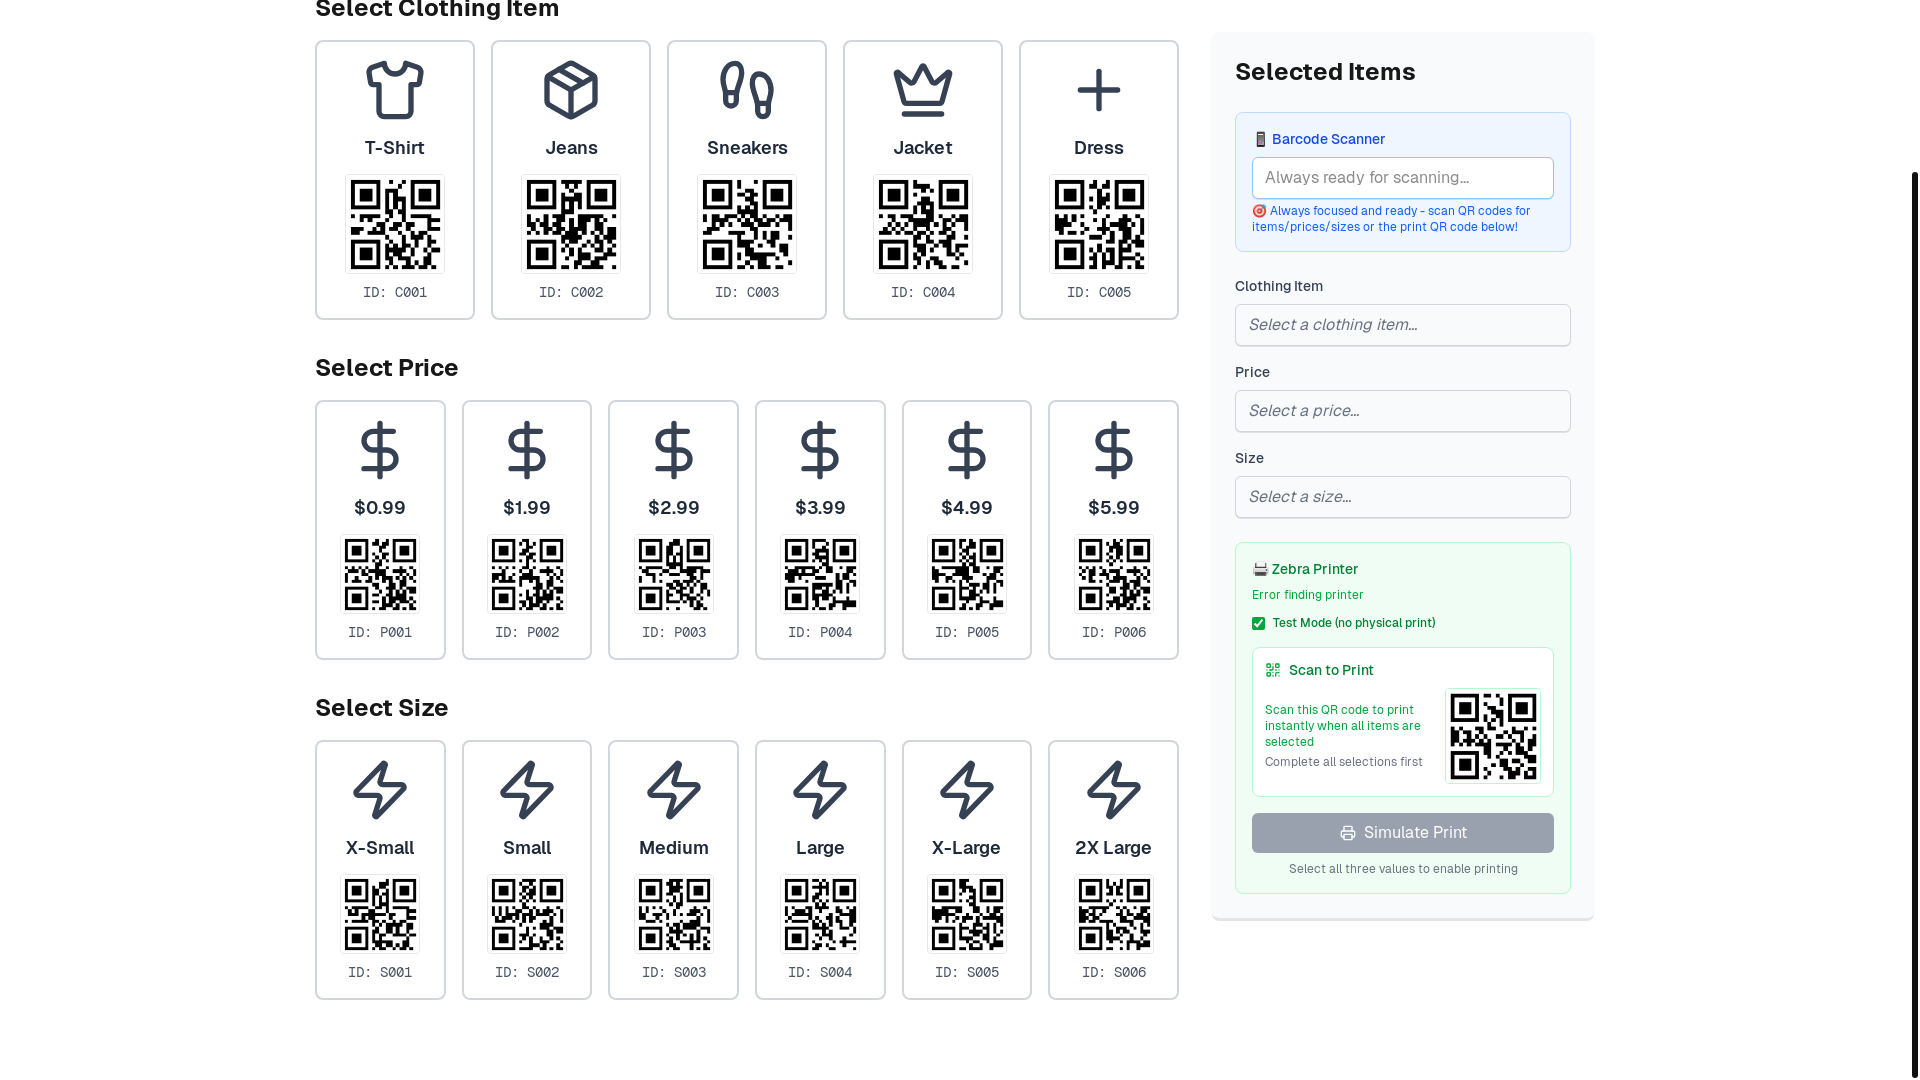Choose the Dress plus icon
Image resolution: width=1920 pixels, height=1080 pixels.
pos(1099,90)
